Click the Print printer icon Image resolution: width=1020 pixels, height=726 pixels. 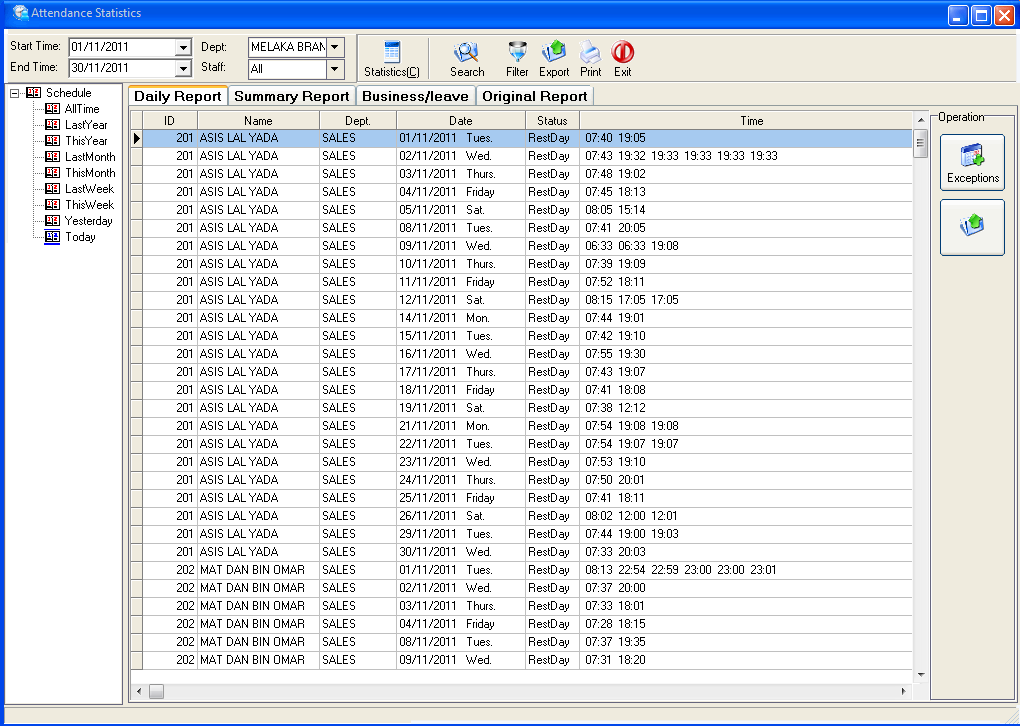click(590, 51)
